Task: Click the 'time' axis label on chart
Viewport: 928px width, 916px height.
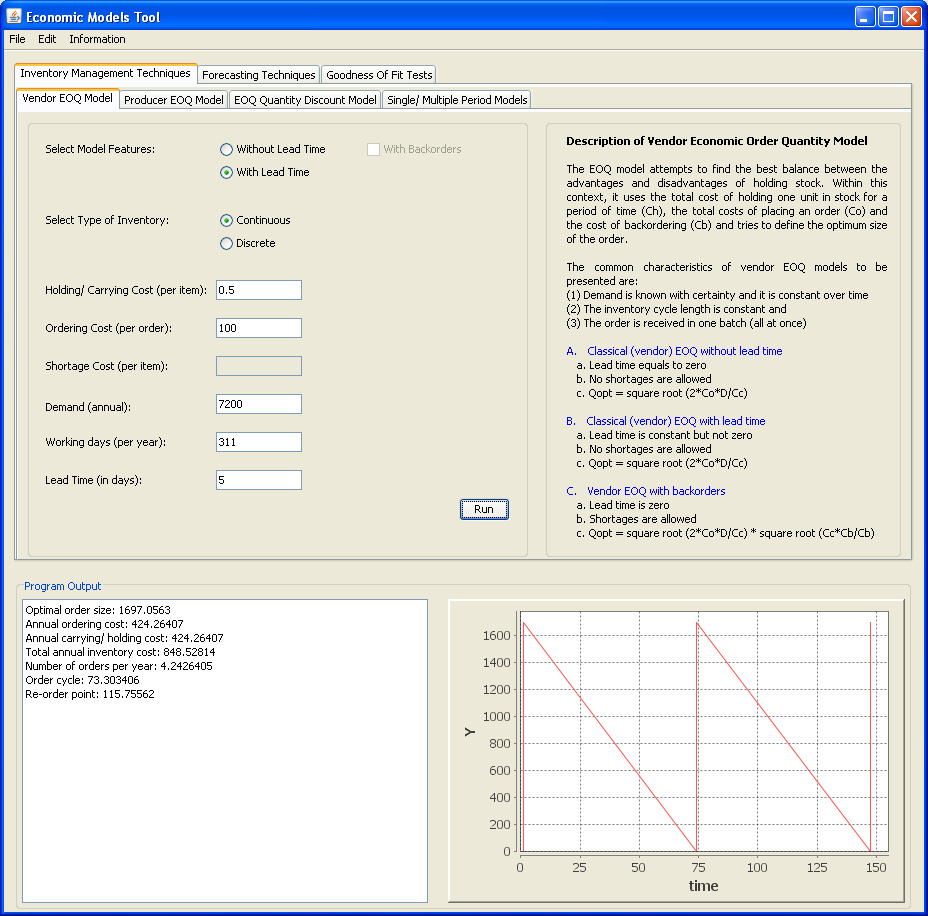Action: click(x=703, y=886)
